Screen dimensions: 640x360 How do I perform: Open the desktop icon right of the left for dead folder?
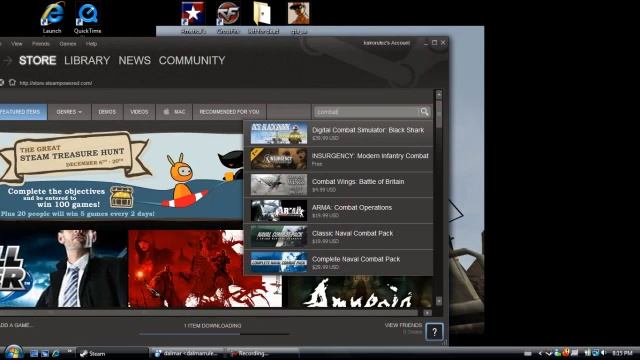[x=298, y=17]
